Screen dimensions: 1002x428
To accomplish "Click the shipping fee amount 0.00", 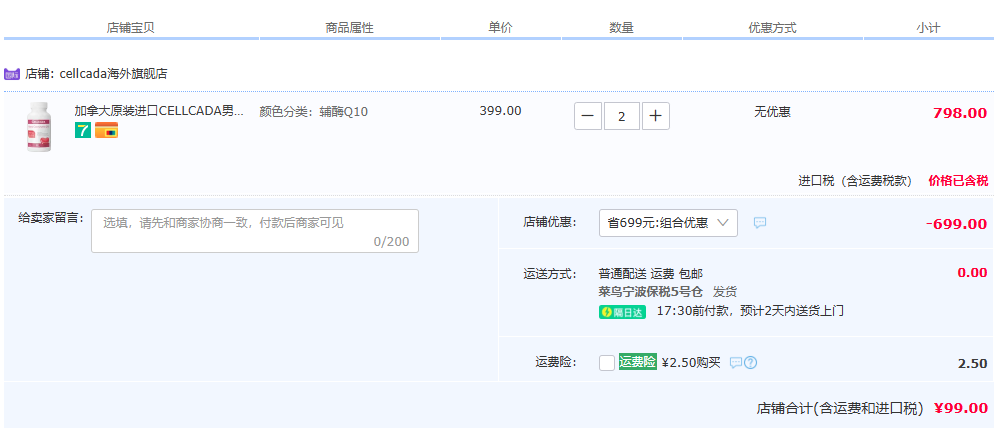I will (973, 273).
